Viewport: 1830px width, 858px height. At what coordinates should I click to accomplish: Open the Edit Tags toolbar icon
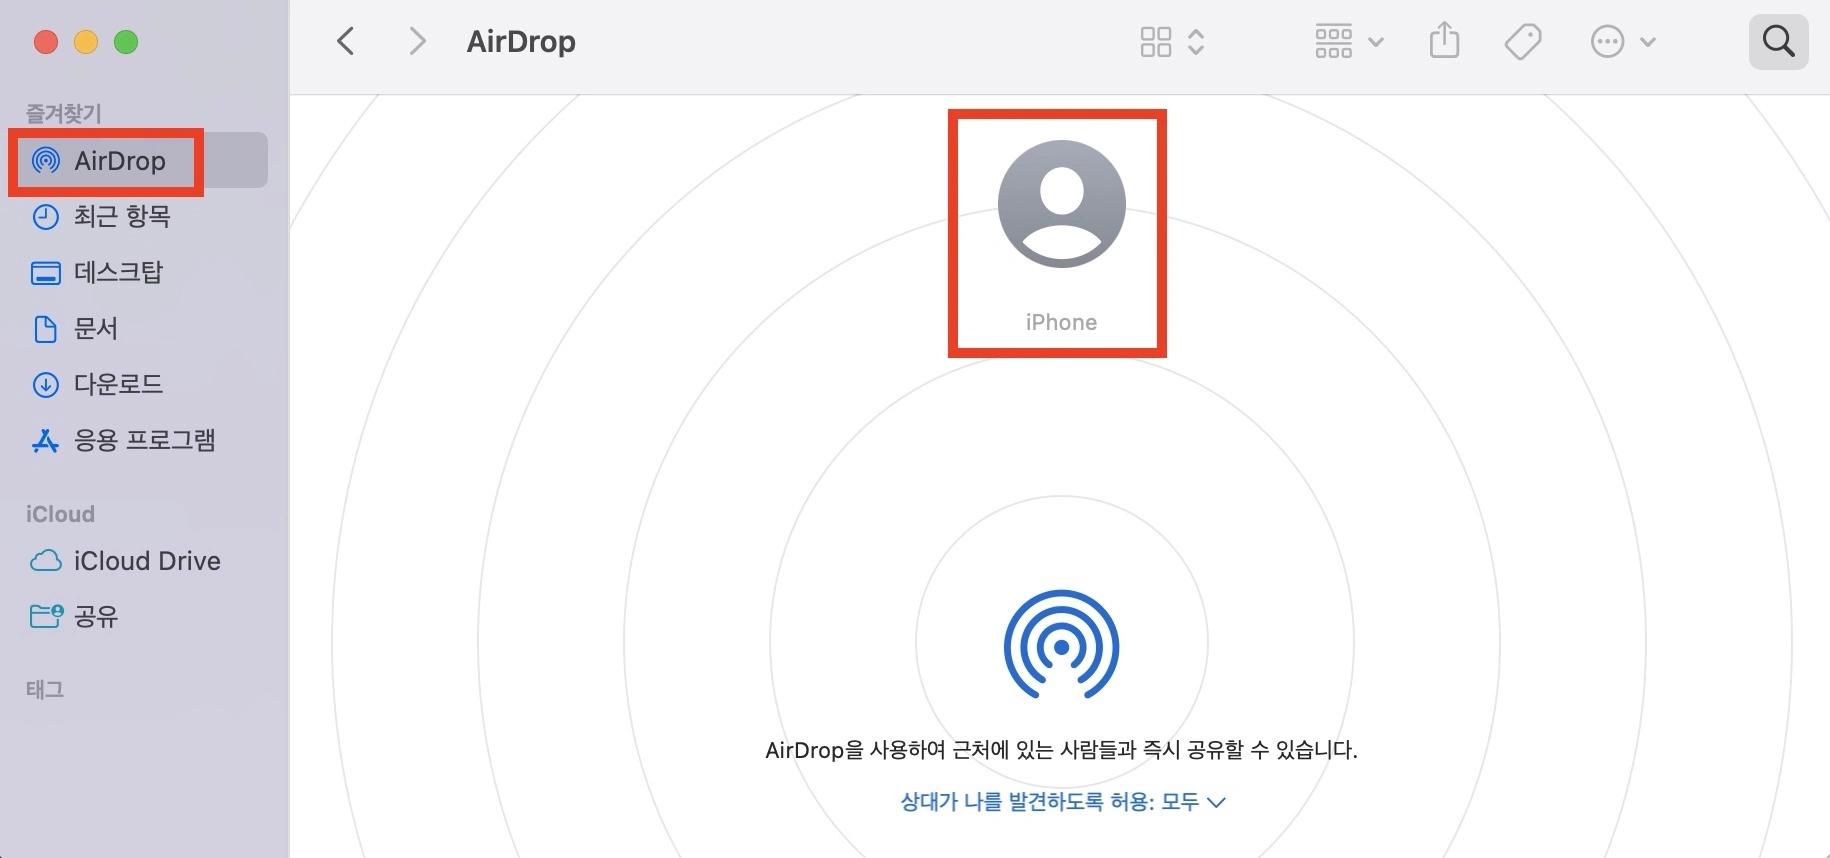click(1523, 42)
